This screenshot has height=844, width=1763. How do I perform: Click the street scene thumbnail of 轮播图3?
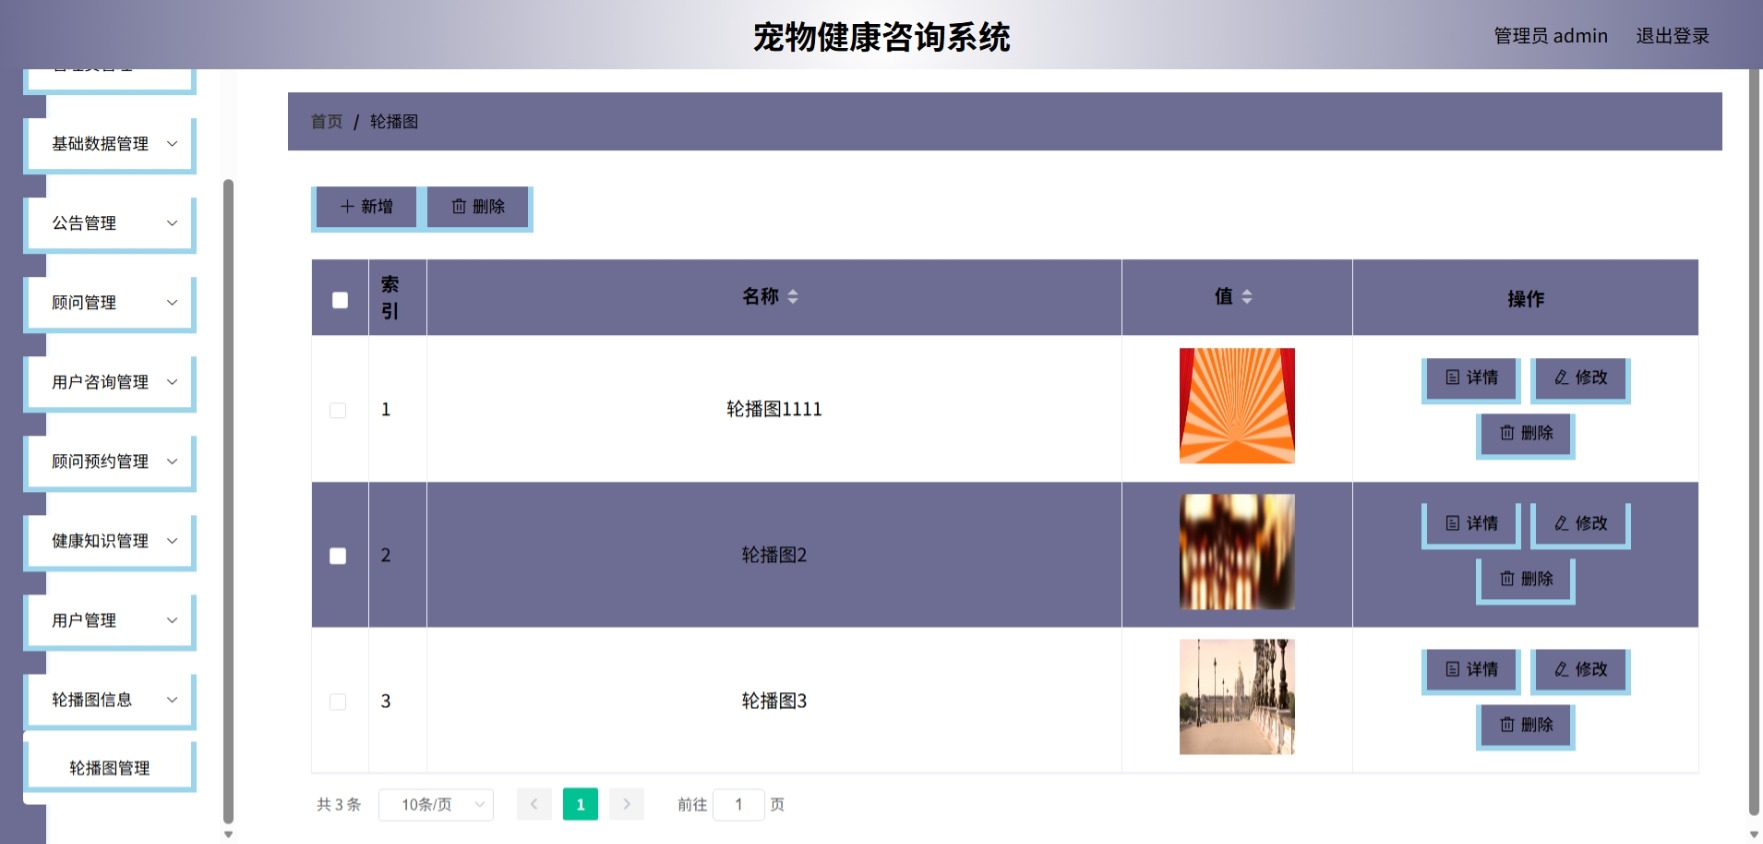click(x=1237, y=697)
